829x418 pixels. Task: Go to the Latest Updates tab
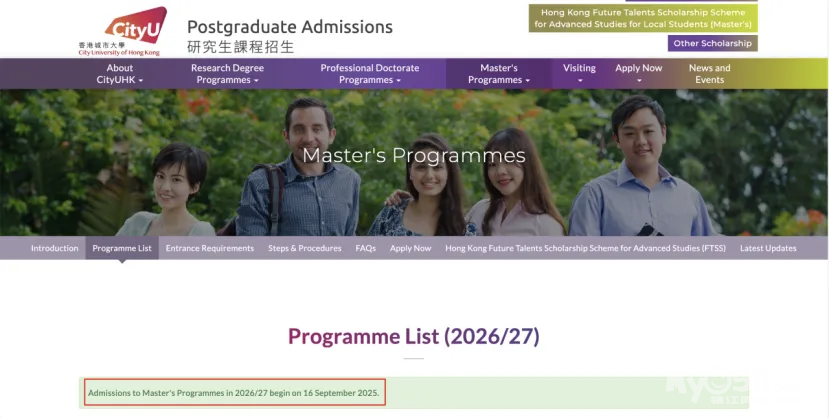coord(768,248)
